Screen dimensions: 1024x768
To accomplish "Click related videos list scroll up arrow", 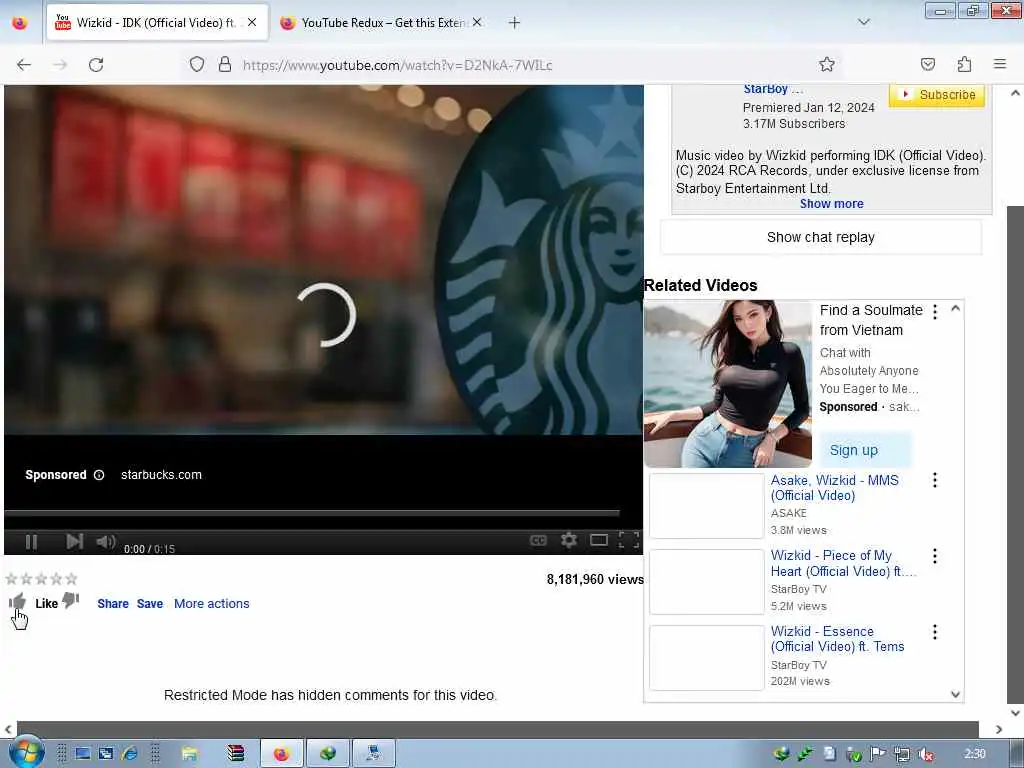I will [x=955, y=308].
